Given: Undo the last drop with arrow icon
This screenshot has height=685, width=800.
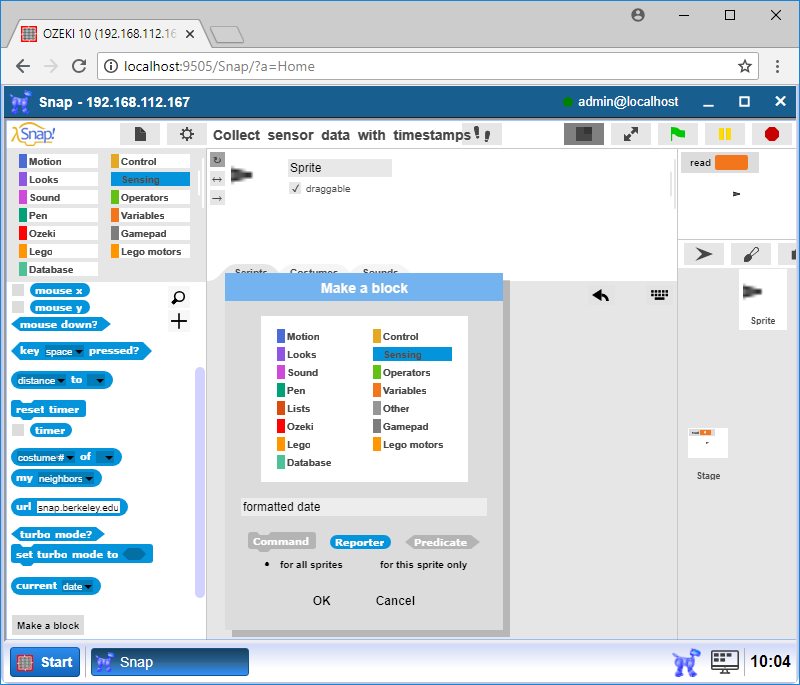Looking at the screenshot, I should pyautogui.click(x=601, y=295).
